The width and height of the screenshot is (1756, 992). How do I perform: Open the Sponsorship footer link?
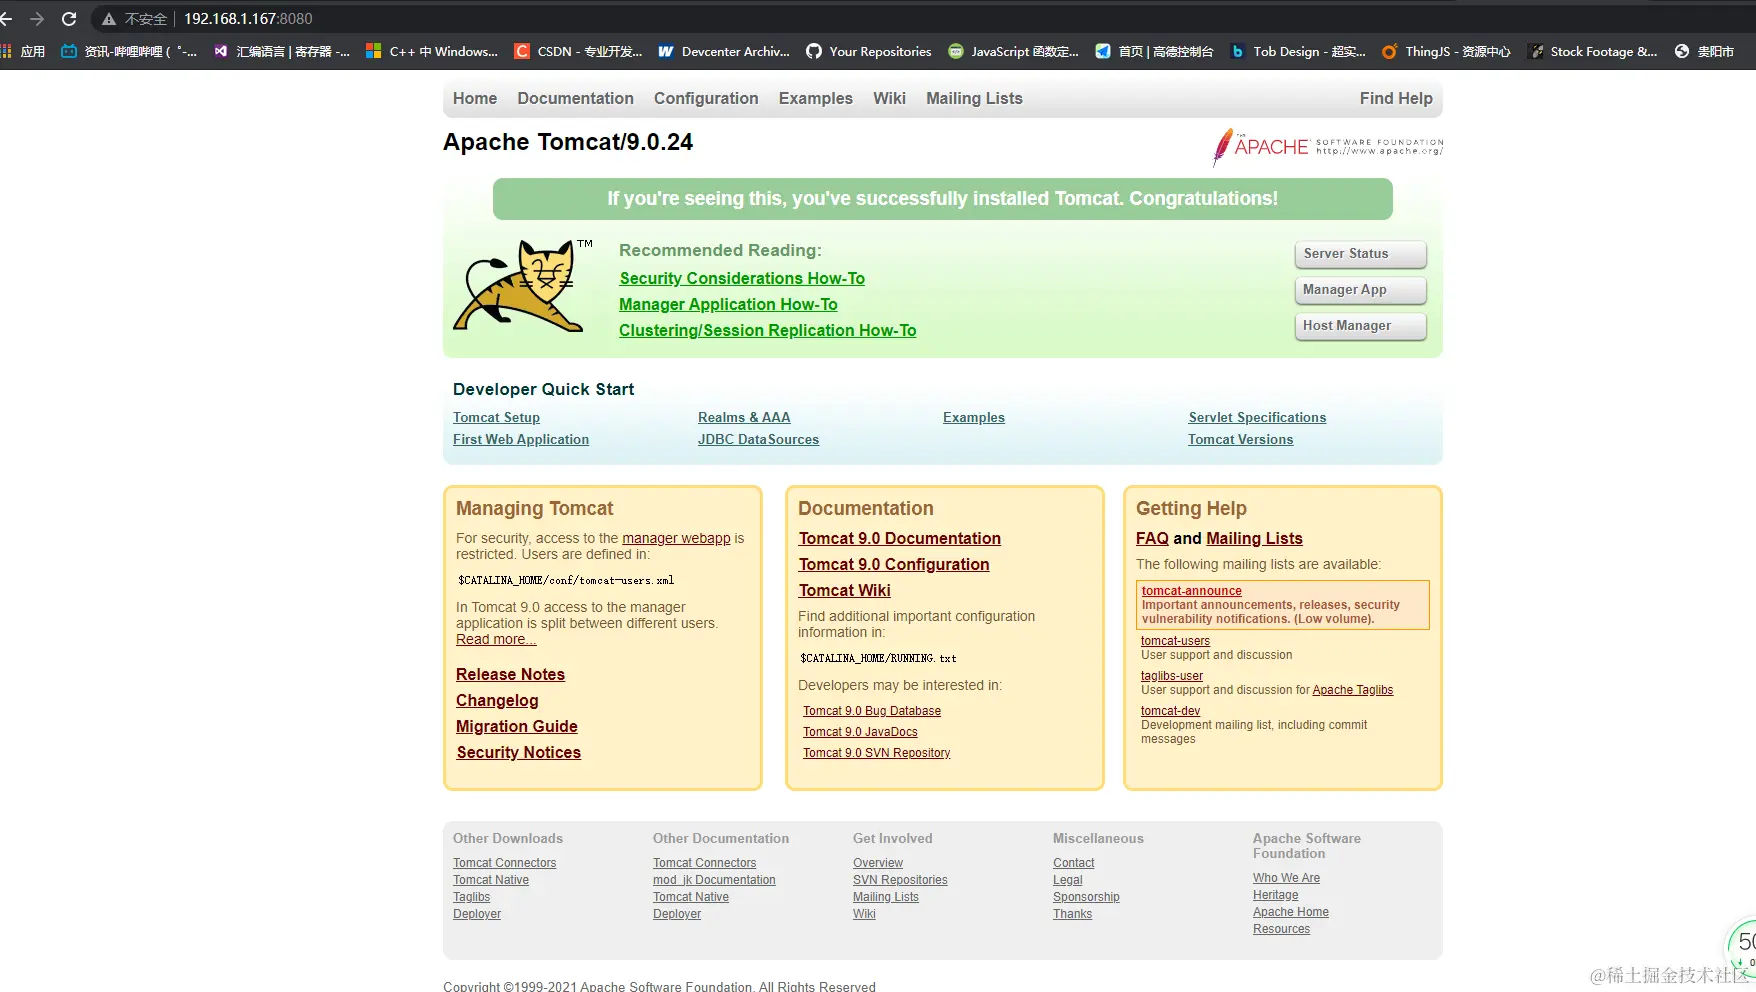coord(1086,897)
